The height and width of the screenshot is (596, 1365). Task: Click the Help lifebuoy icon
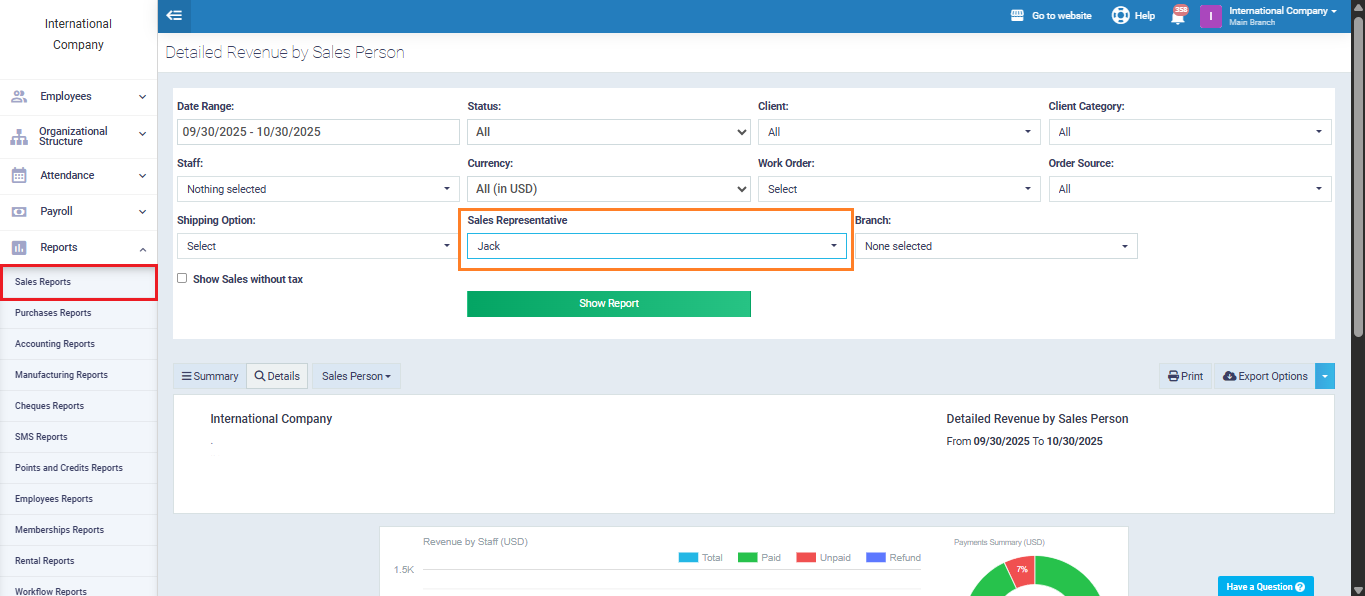[1120, 16]
